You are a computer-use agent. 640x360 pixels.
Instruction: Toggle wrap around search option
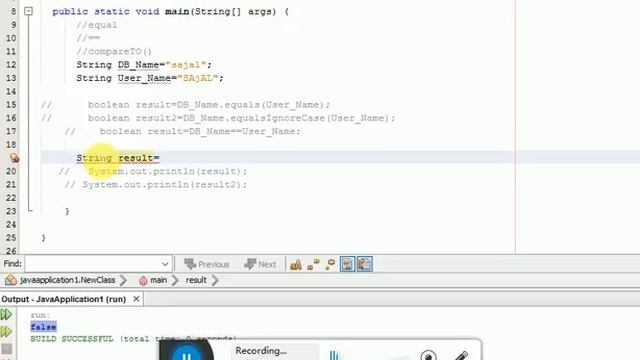(x=364, y=264)
